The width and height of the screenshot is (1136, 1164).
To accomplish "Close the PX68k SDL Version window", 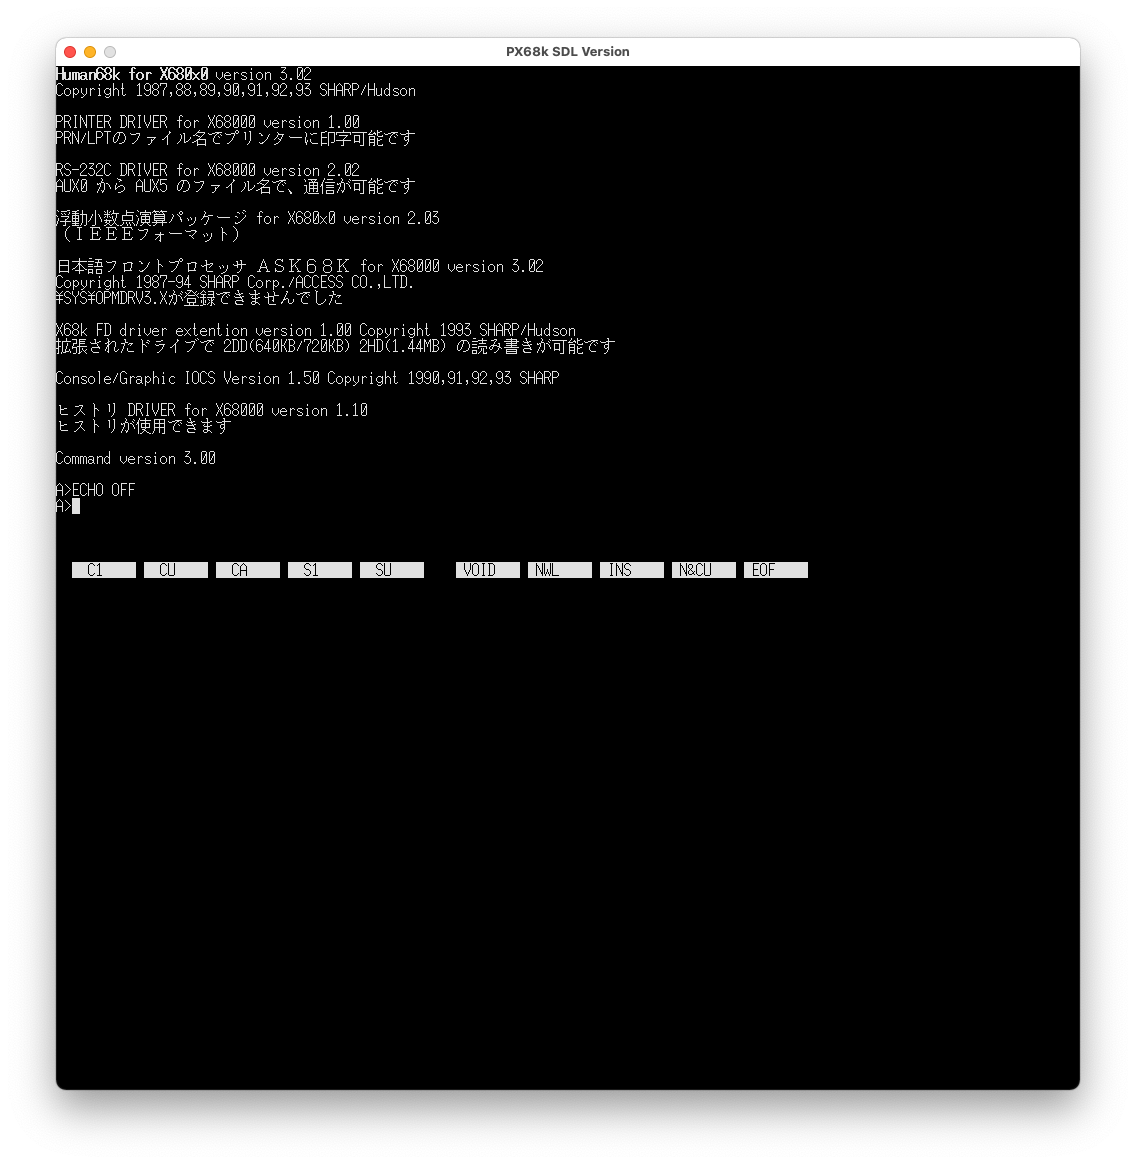I will 71,52.
